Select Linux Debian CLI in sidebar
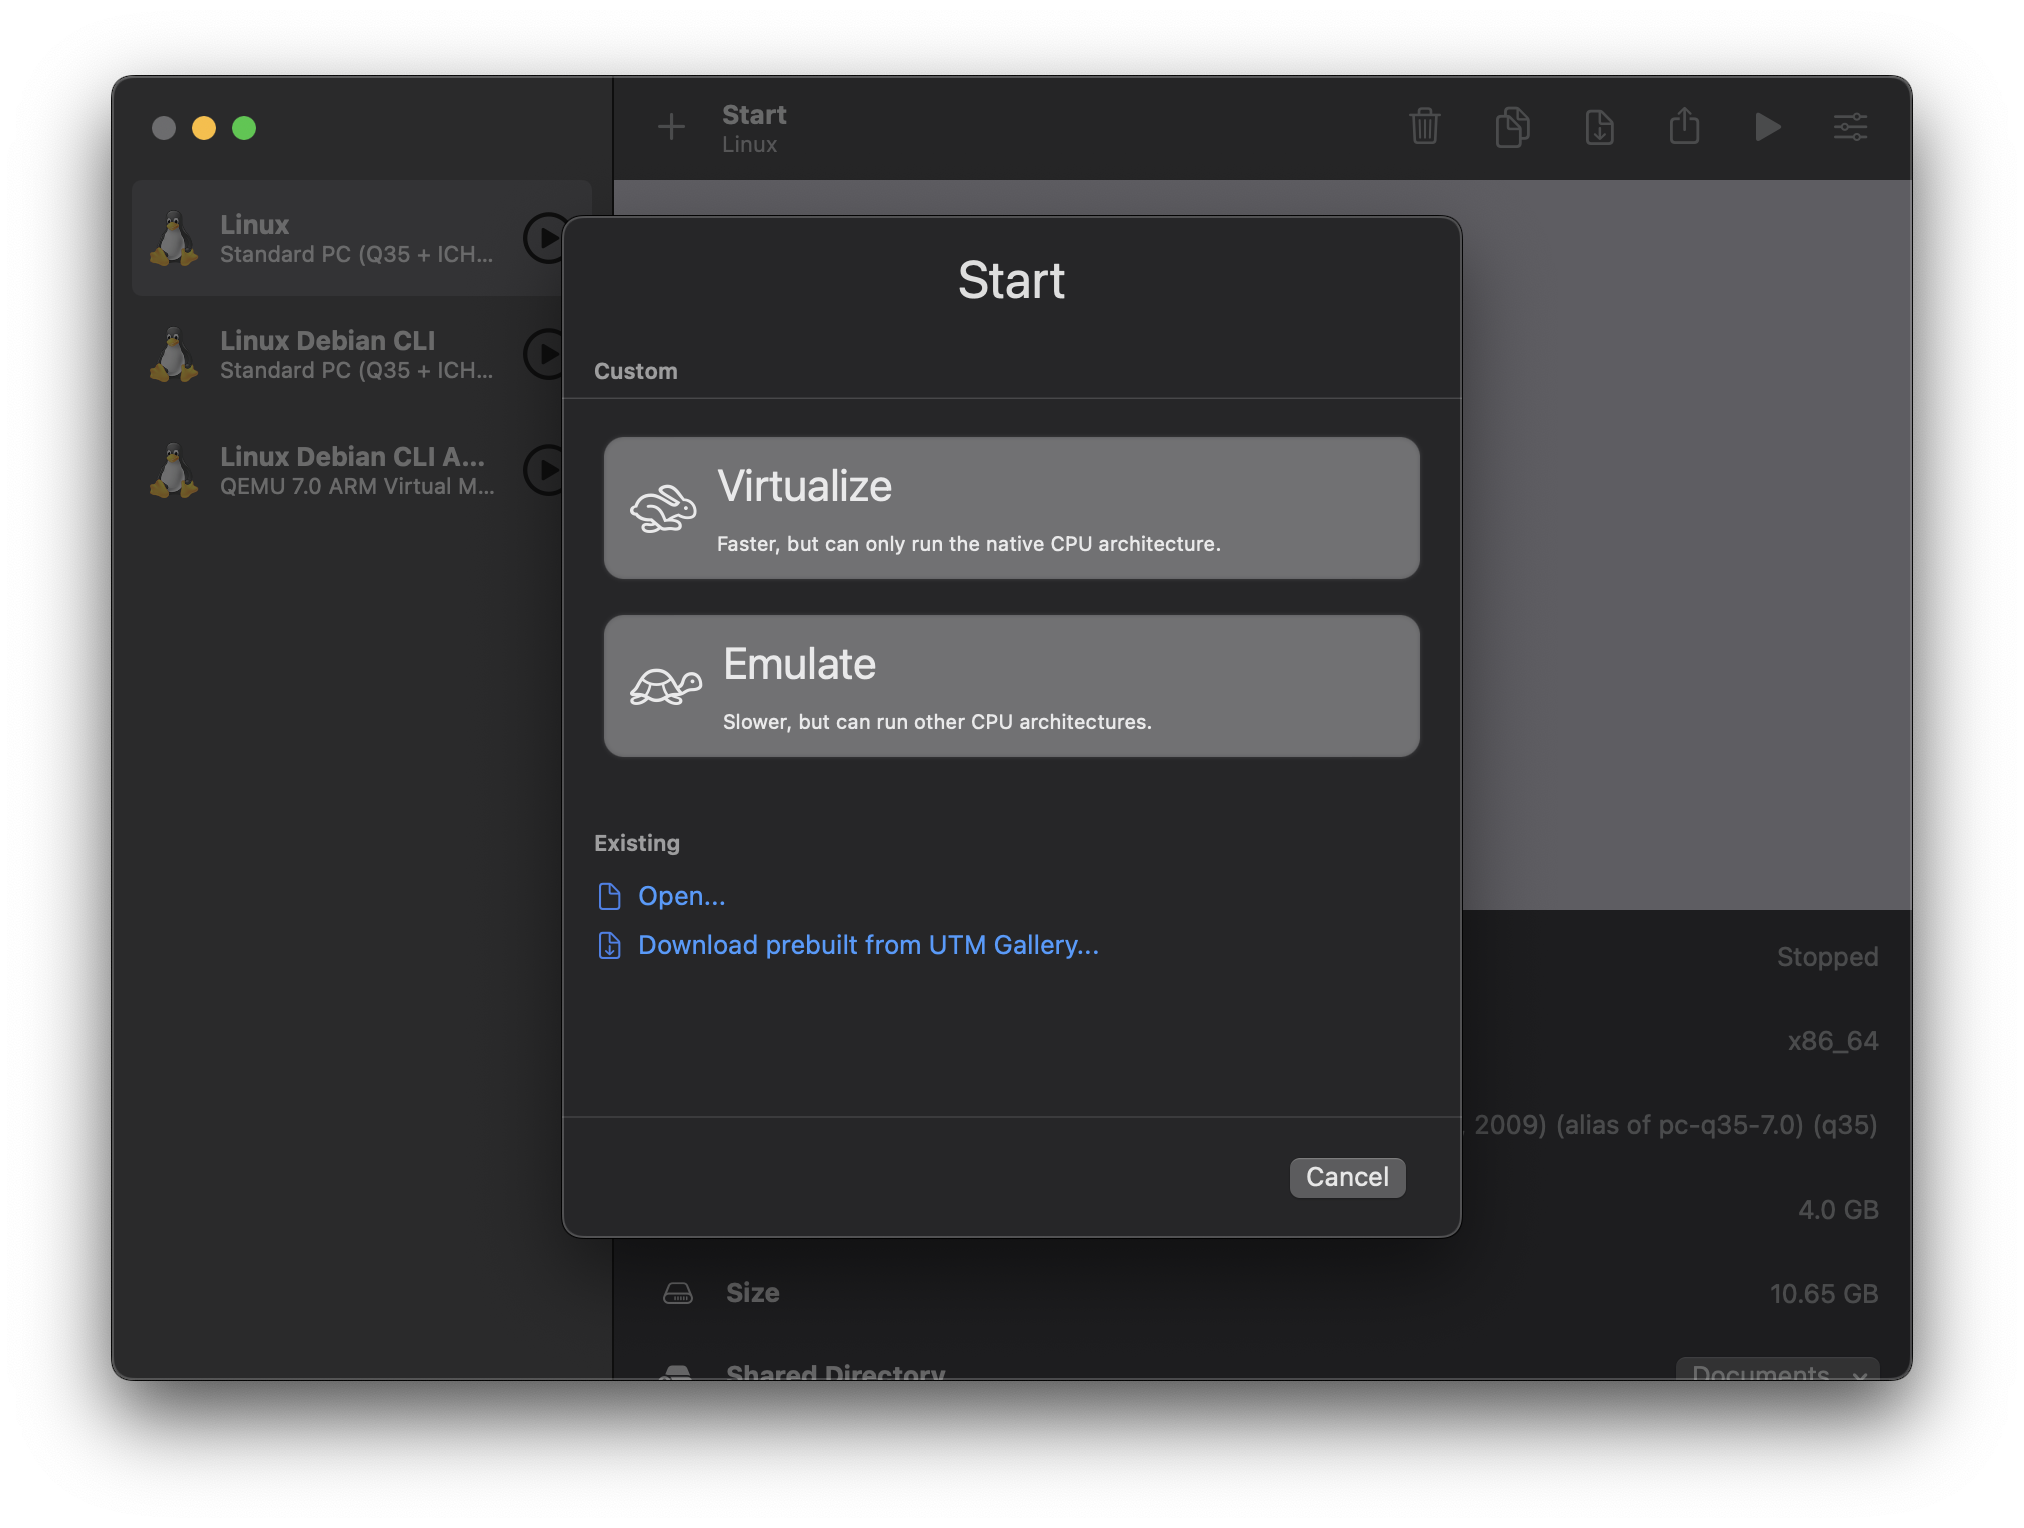Screen dimensions: 2024x1528 coord(361,354)
